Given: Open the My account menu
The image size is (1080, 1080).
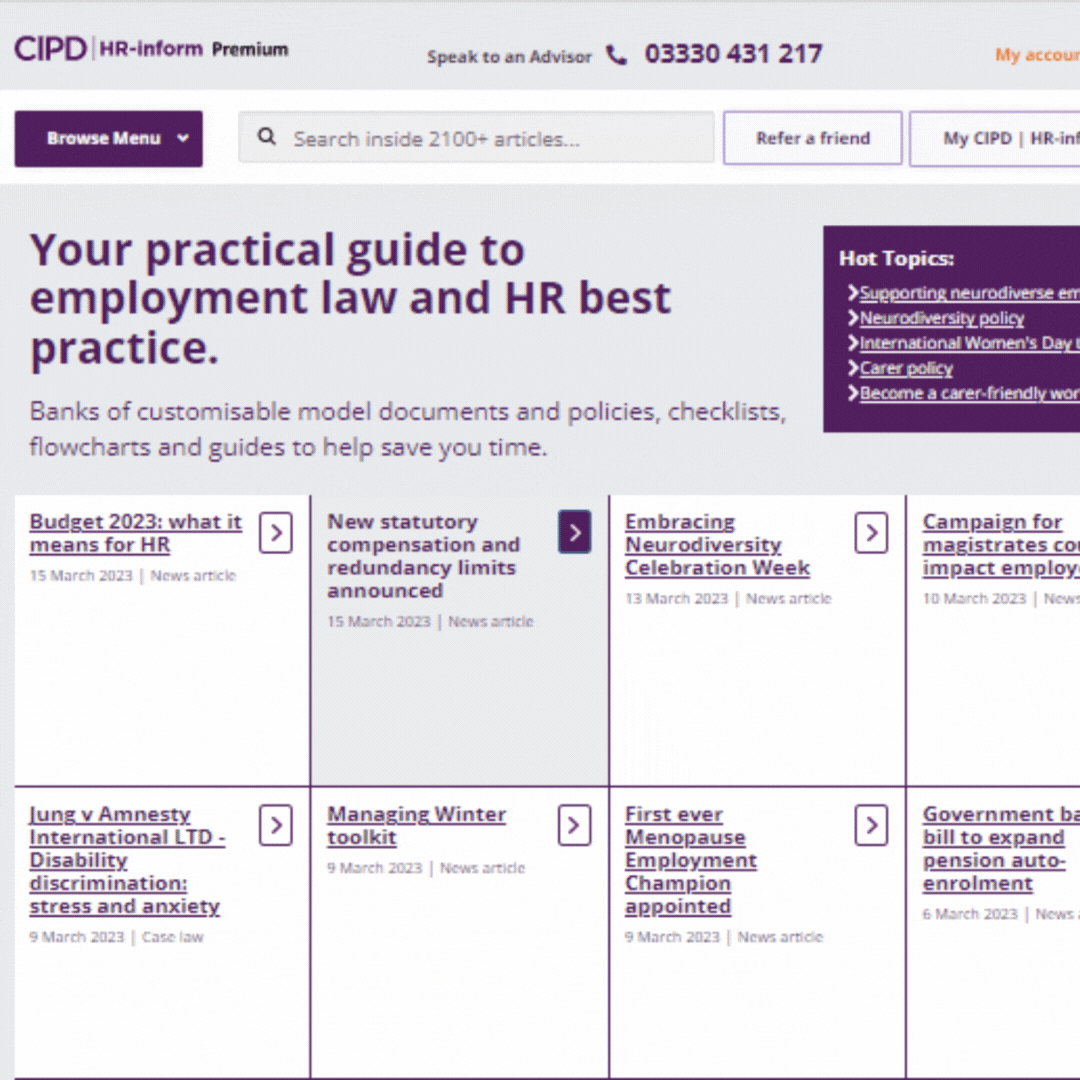Looking at the screenshot, I should [x=1036, y=55].
